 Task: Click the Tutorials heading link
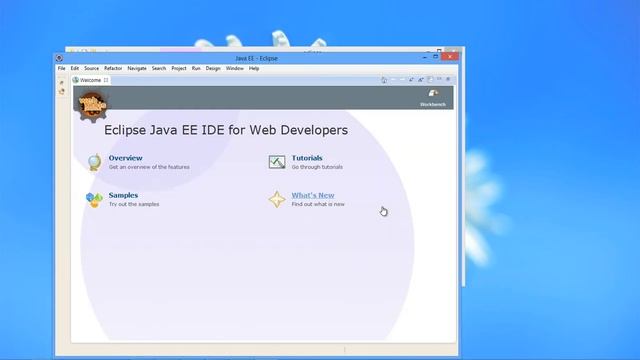coord(307,158)
